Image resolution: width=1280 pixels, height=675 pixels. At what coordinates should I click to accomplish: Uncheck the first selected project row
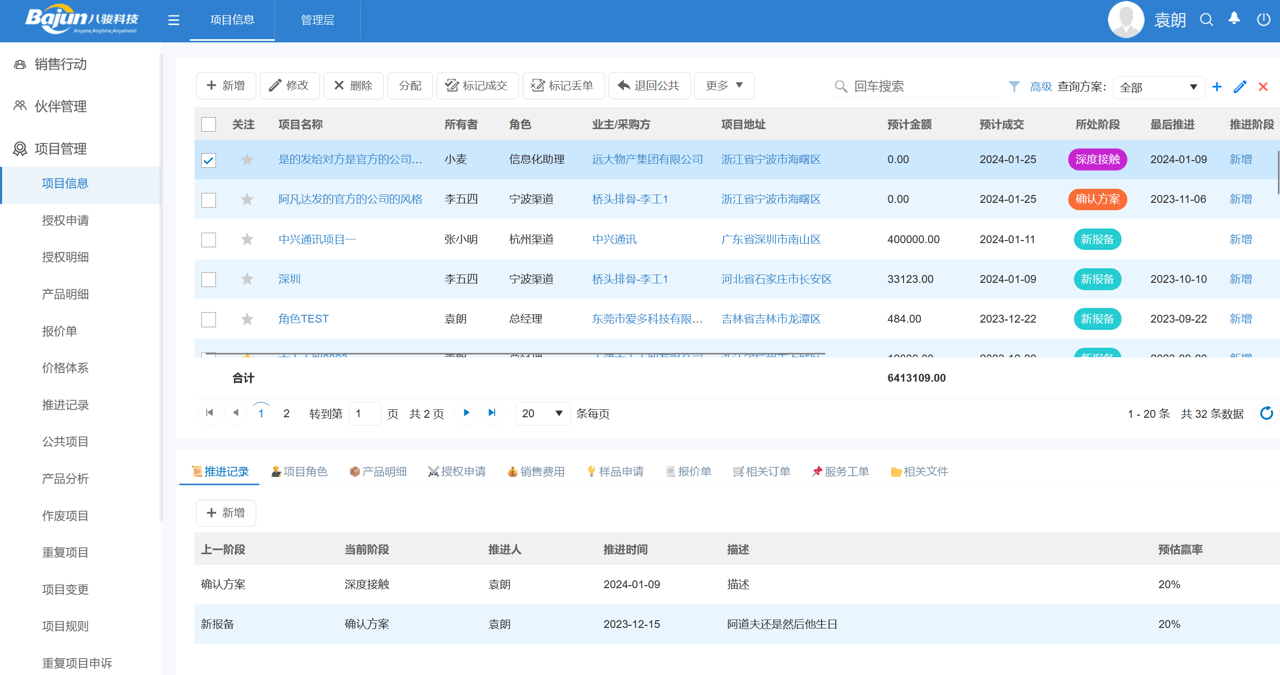(x=208, y=159)
